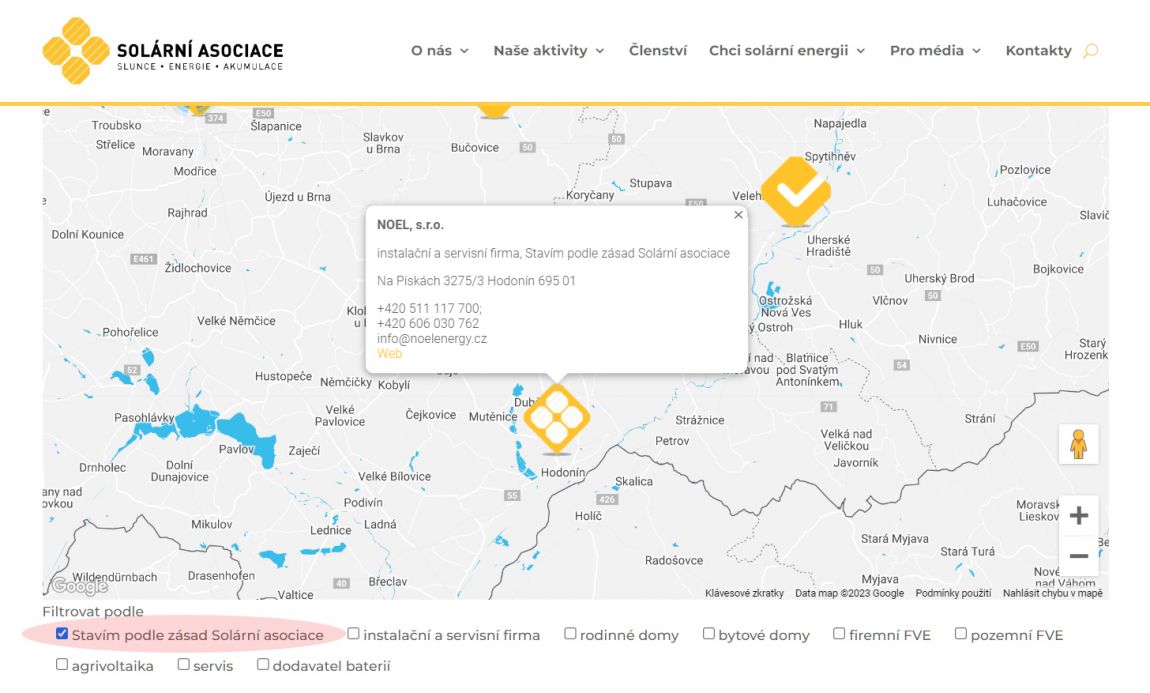1150x693 pixels.
Task: Click the Mikulov label on the map
Action: (x=212, y=524)
